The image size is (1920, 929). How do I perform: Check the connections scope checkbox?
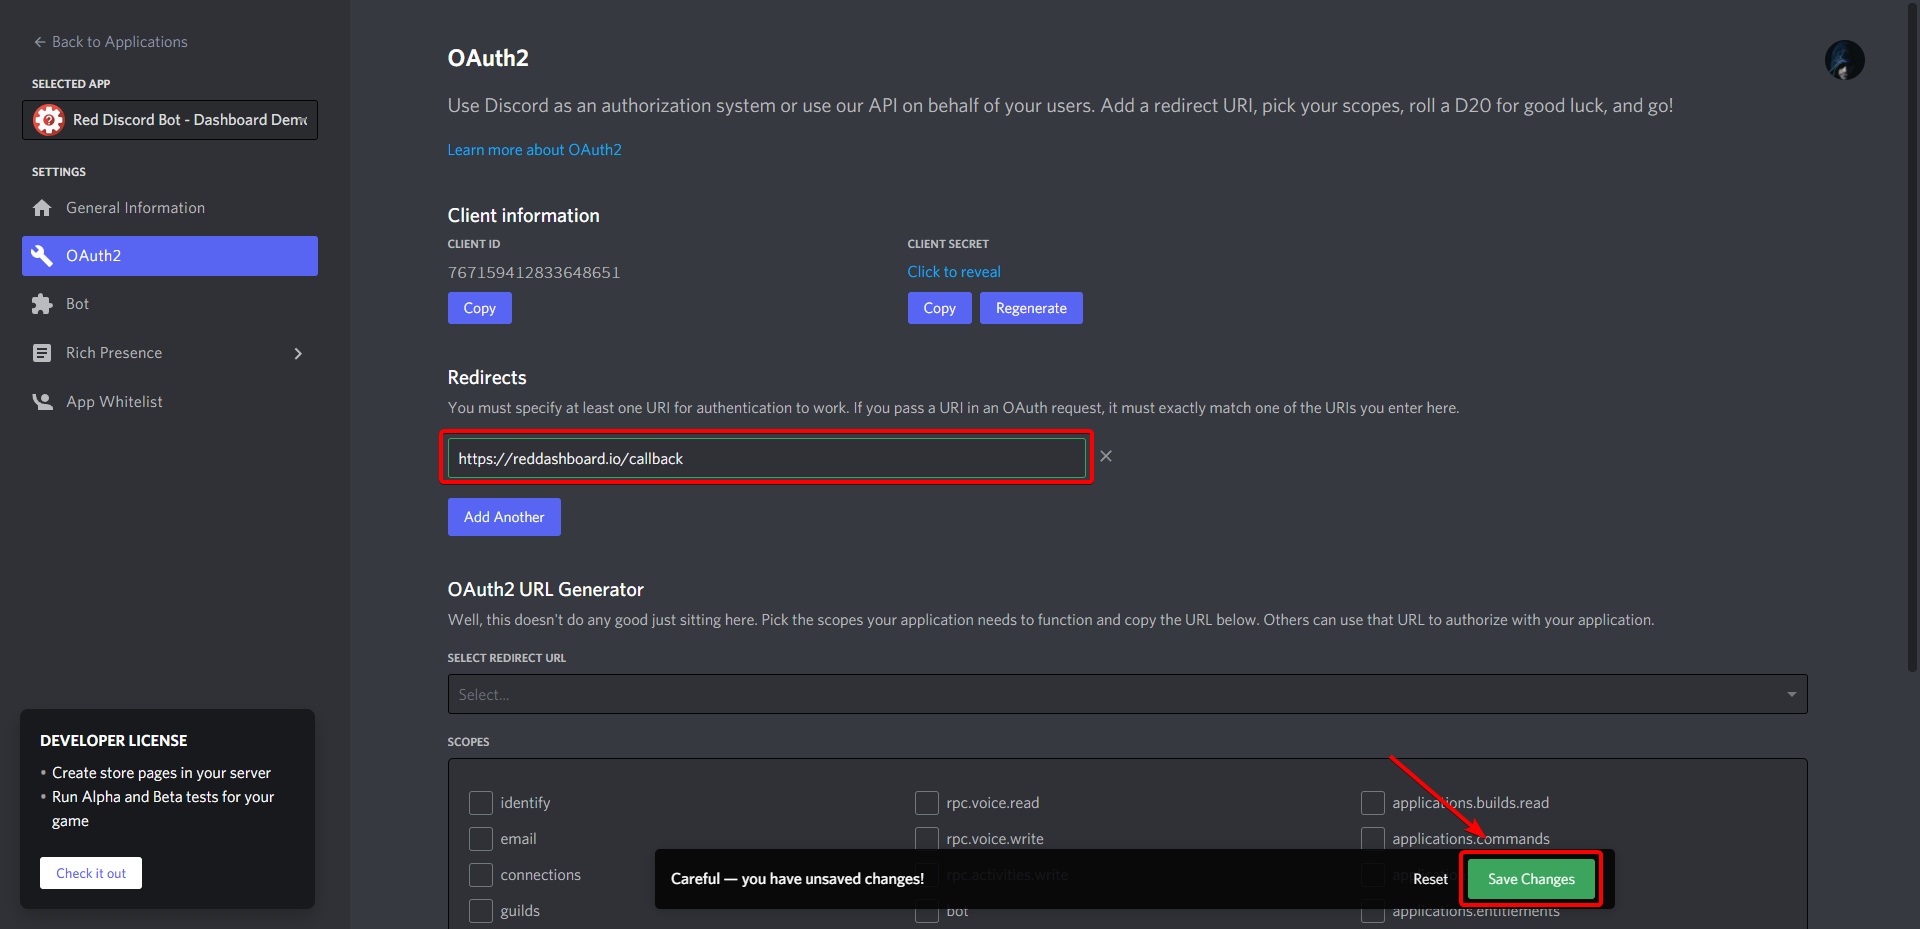click(x=481, y=875)
